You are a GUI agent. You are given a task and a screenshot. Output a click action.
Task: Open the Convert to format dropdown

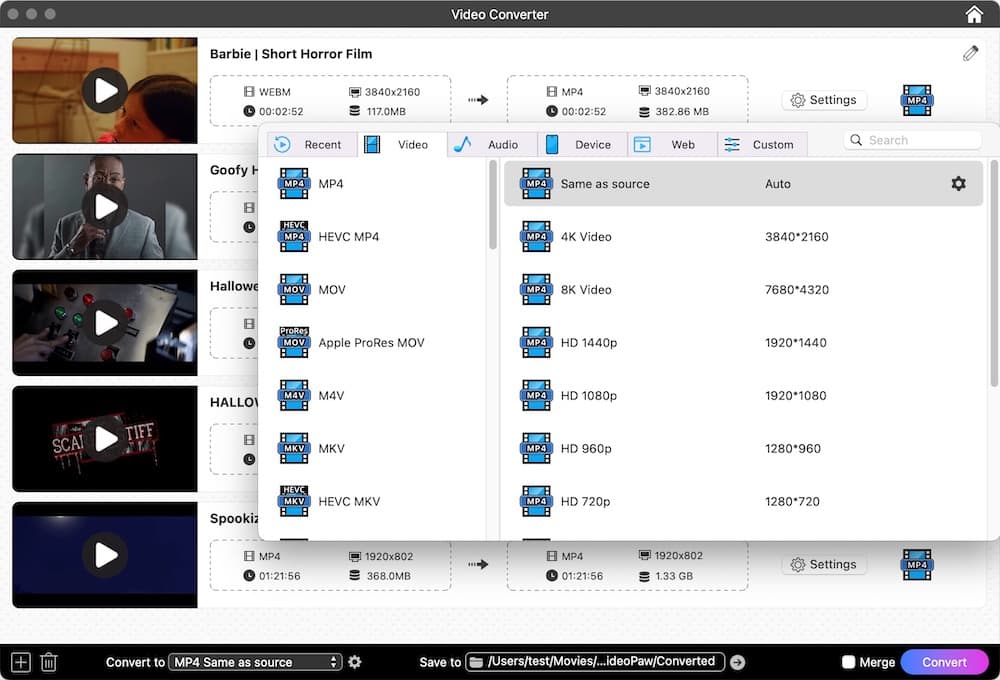(x=255, y=662)
